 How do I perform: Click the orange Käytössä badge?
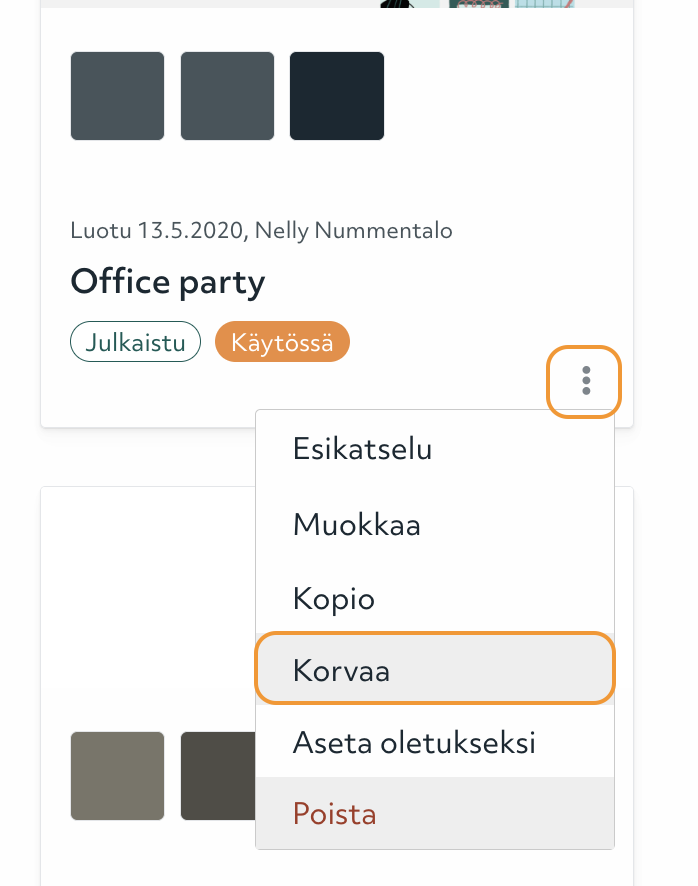click(282, 342)
